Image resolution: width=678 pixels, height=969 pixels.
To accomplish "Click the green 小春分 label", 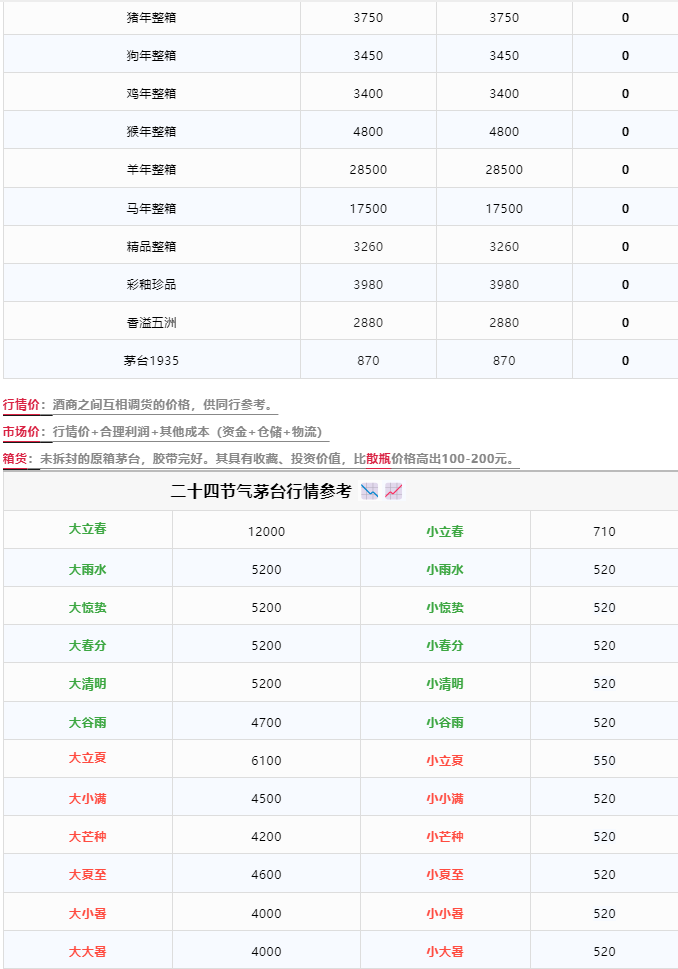I will click(x=445, y=646).
